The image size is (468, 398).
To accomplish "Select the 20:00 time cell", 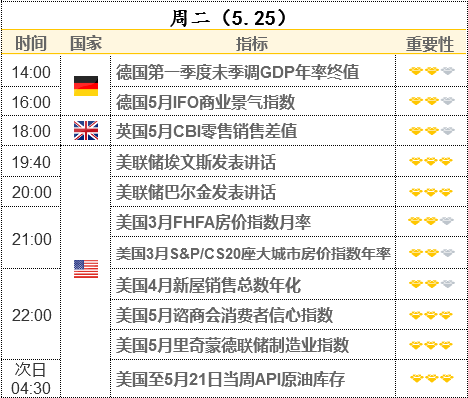I will (31, 192).
